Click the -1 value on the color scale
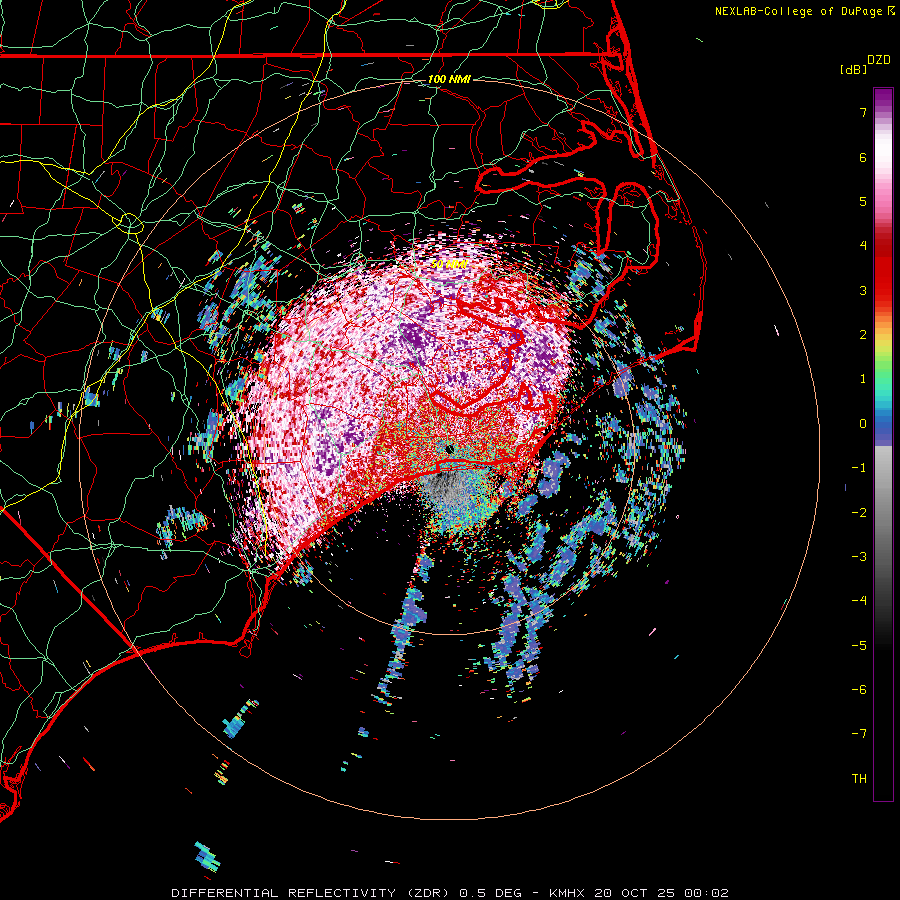Image resolution: width=900 pixels, height=900 pixels. point(859,468)
